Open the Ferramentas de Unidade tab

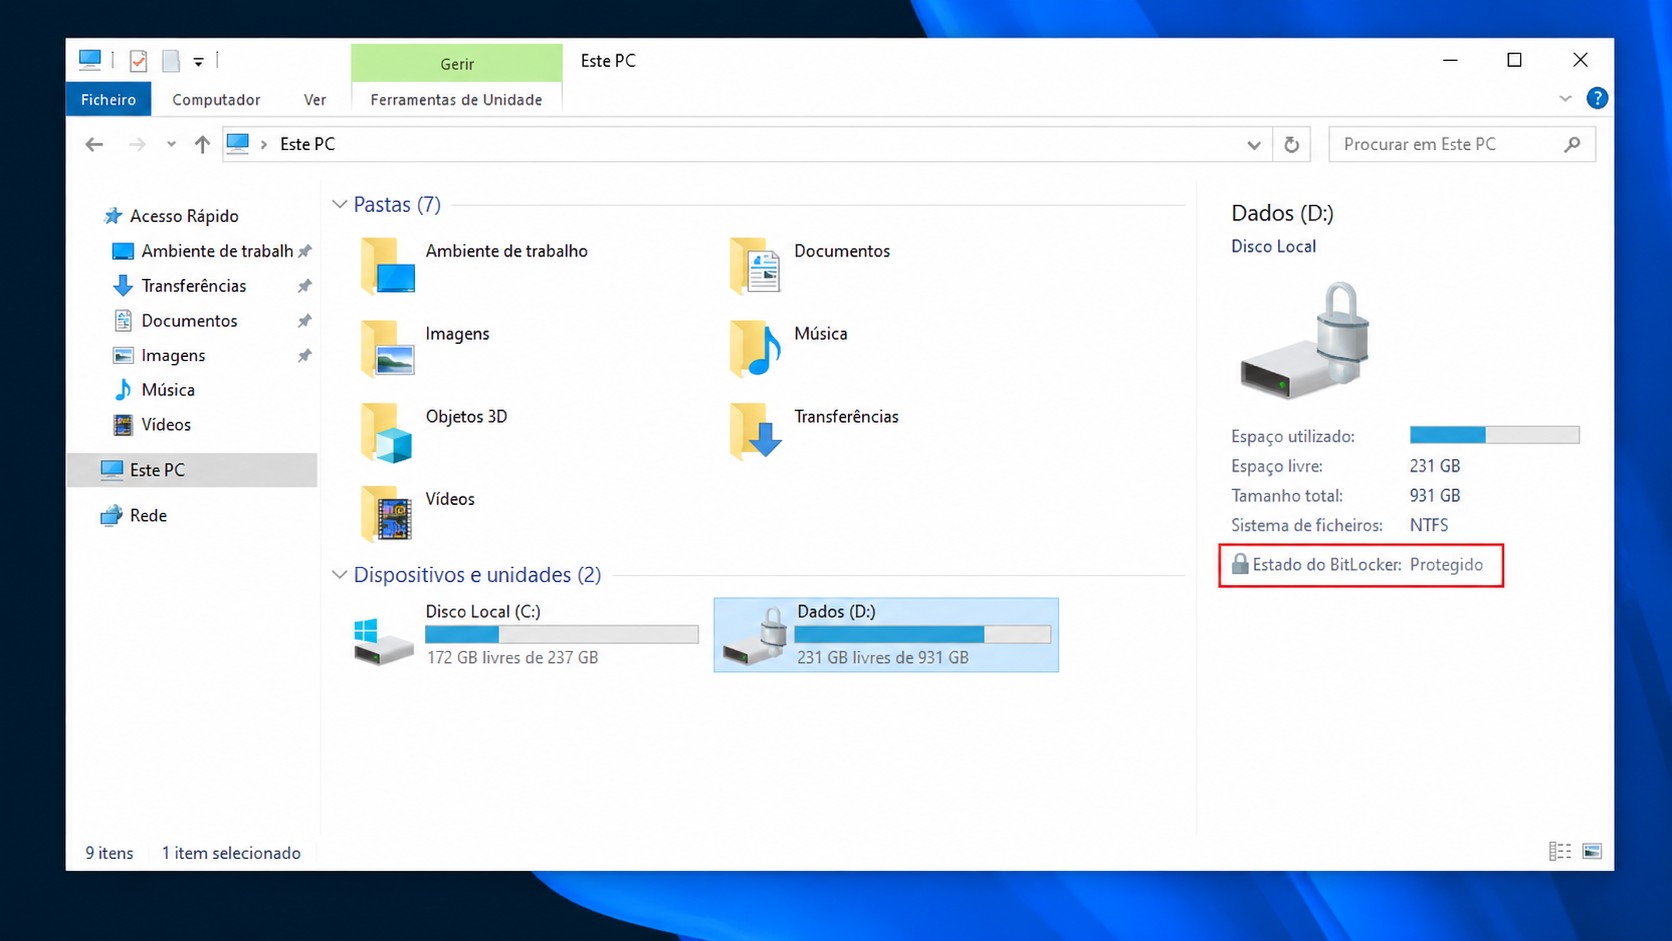click(456, 99)
